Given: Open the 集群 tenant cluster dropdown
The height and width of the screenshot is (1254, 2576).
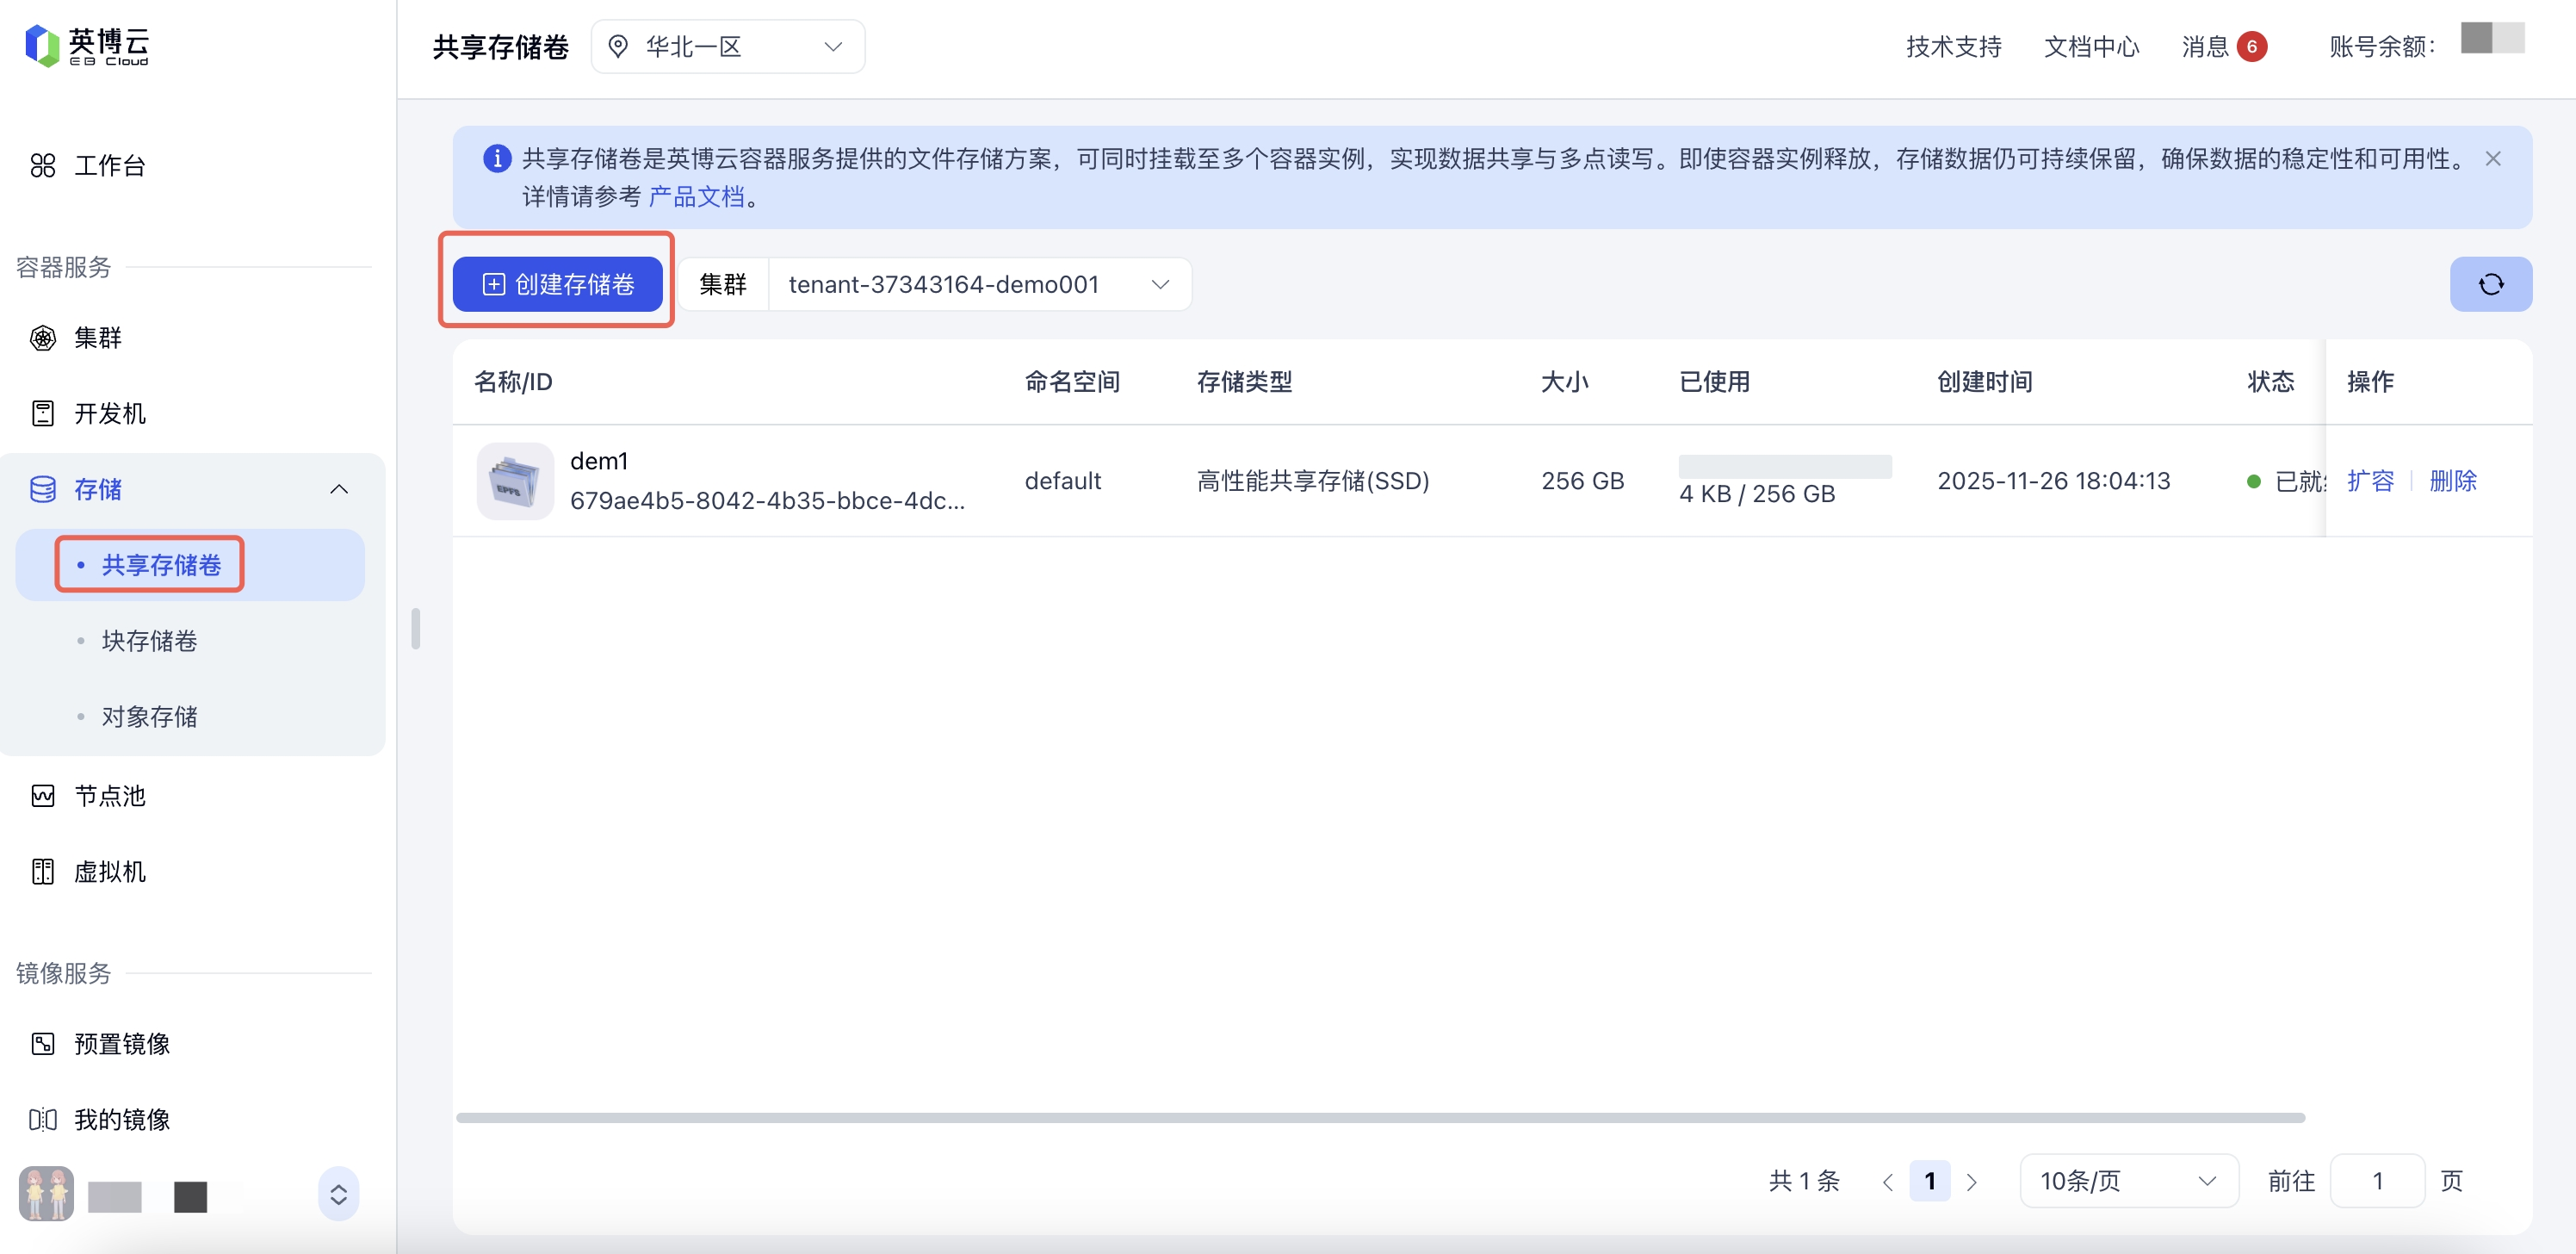Looking at the screenshot, I should point(978,284).
